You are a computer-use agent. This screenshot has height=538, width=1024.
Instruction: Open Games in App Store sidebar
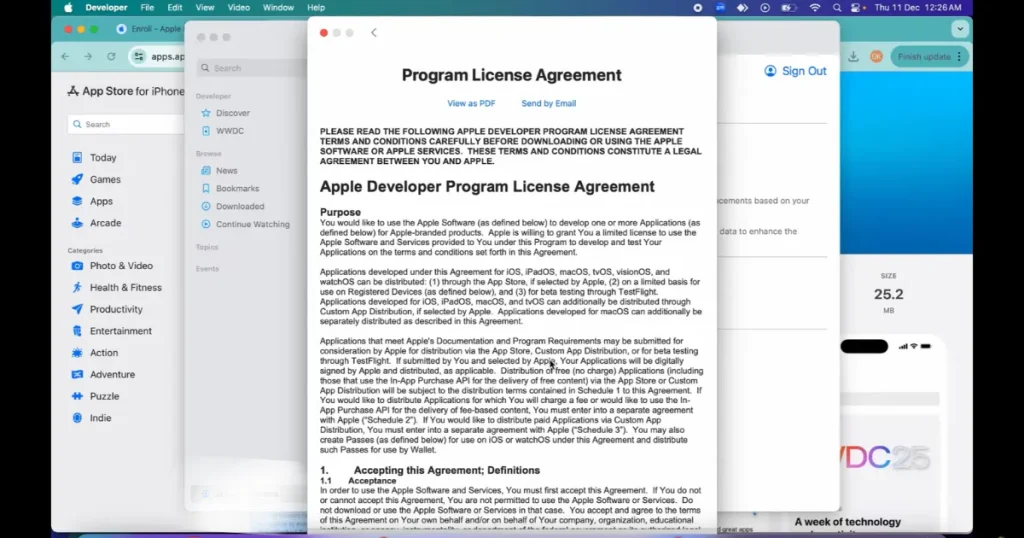coord(105,180)
